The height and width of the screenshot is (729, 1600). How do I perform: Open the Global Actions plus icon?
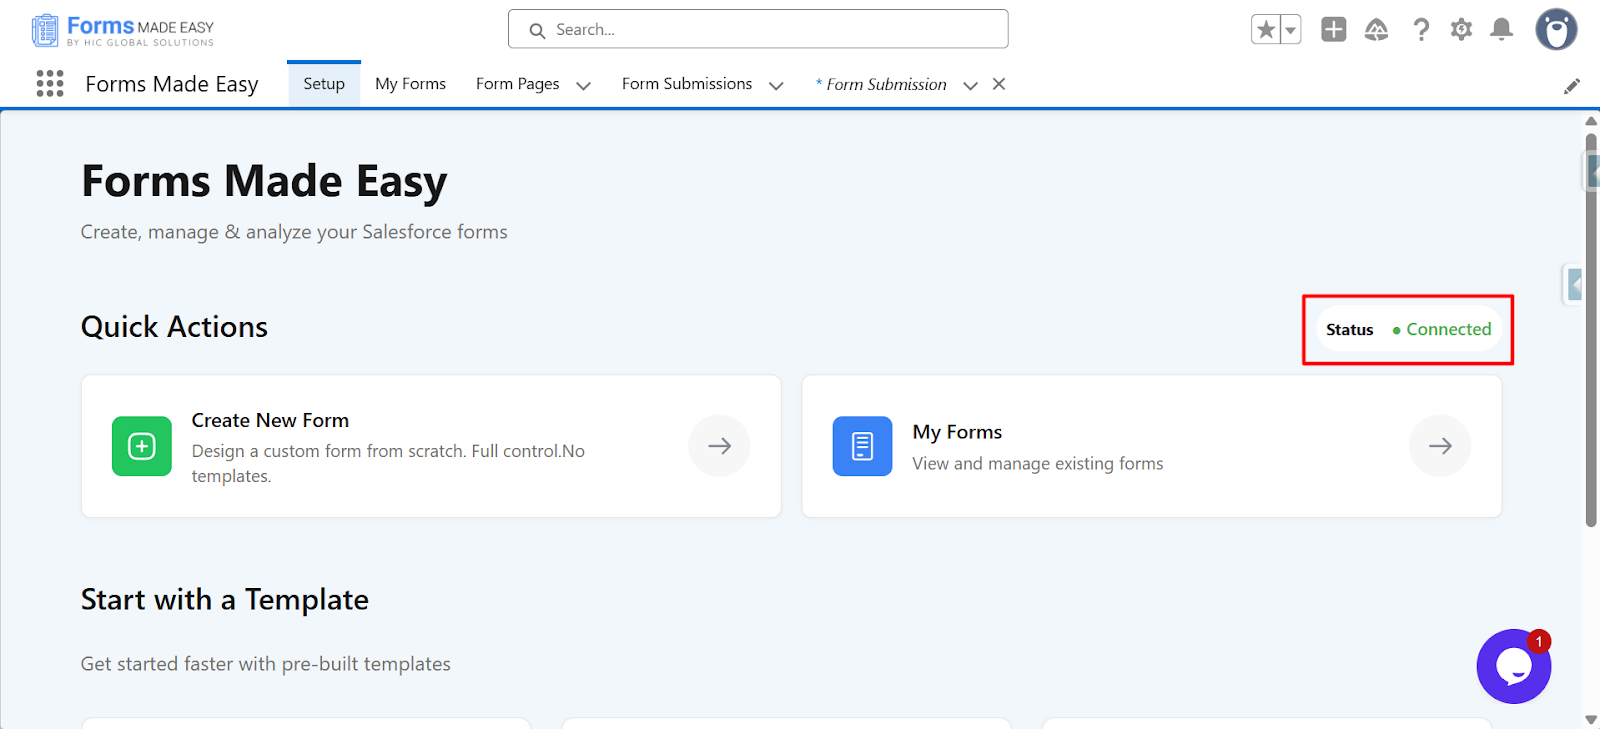pos(1334,30)
